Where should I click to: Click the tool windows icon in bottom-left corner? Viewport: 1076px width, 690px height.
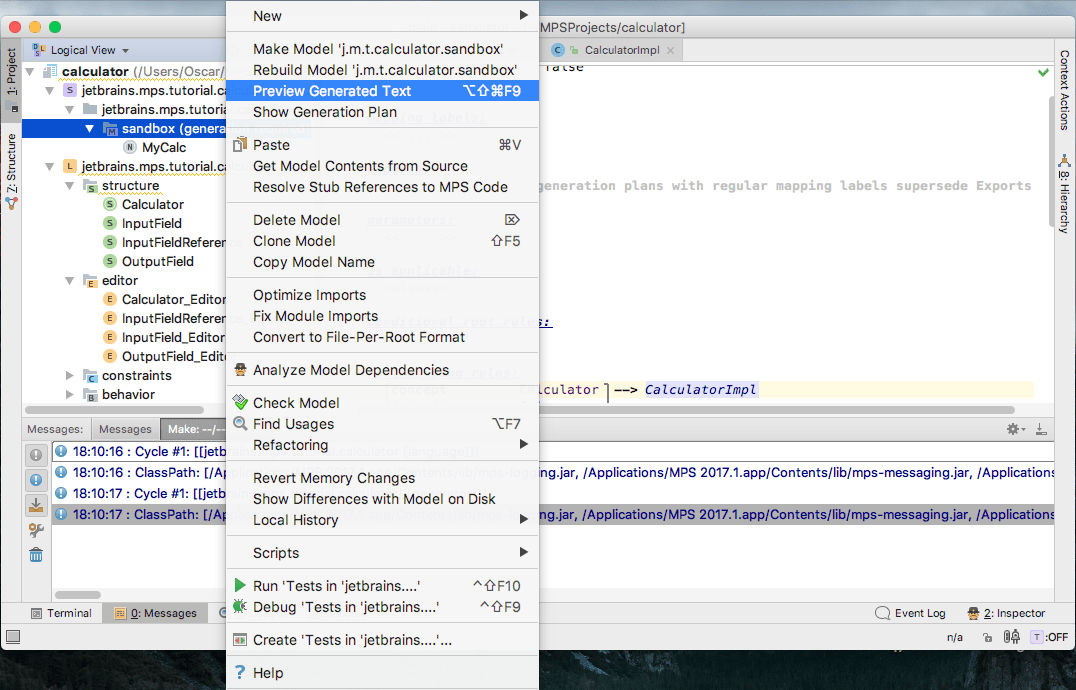12,637
